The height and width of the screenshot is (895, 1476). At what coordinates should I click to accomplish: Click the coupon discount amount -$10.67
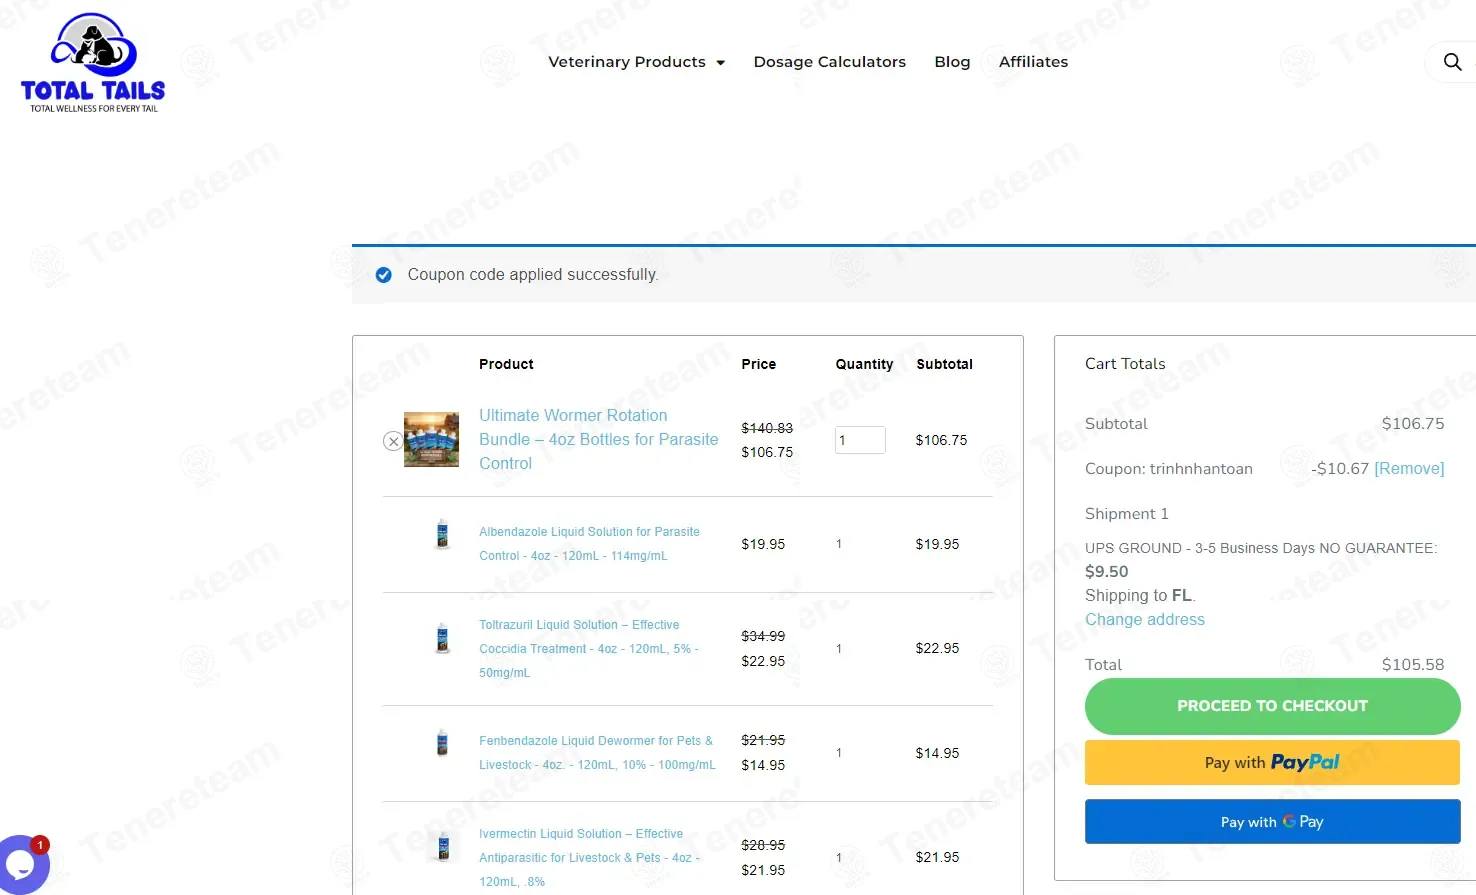(x=1340, y=468)
